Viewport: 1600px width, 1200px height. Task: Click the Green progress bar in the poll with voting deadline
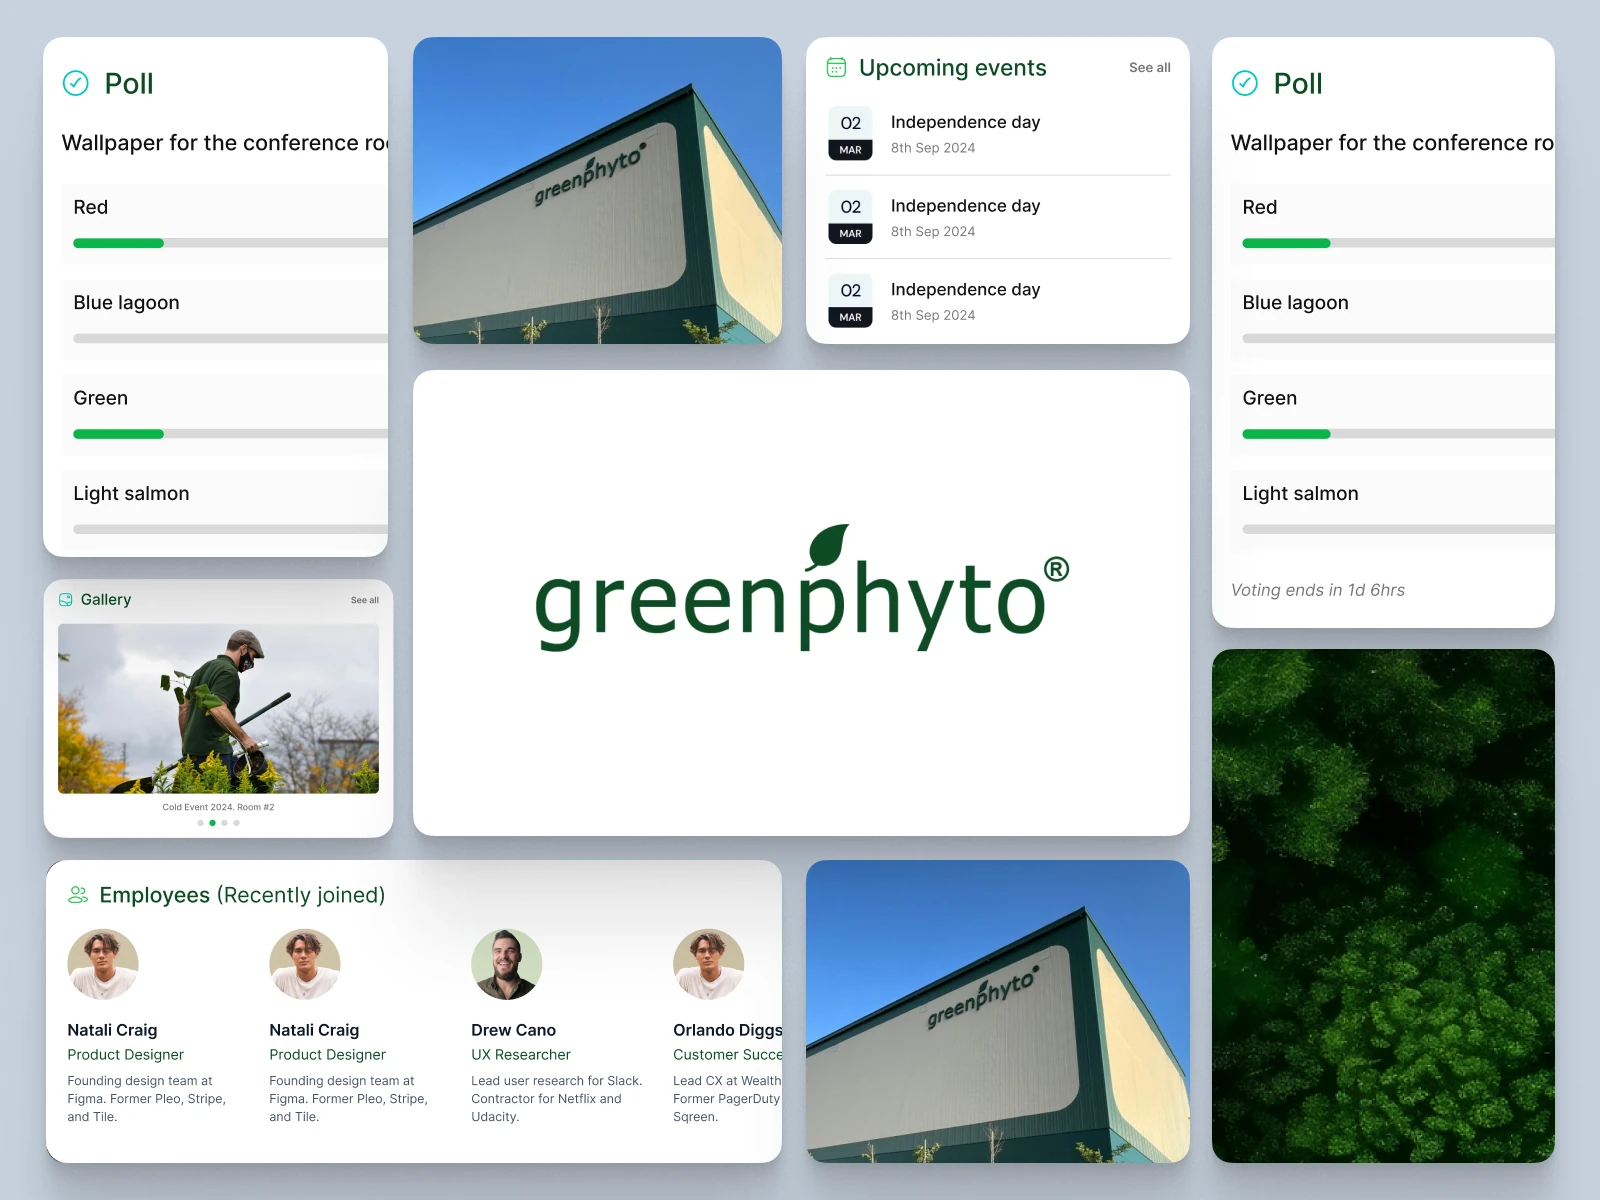point(1398,434)
